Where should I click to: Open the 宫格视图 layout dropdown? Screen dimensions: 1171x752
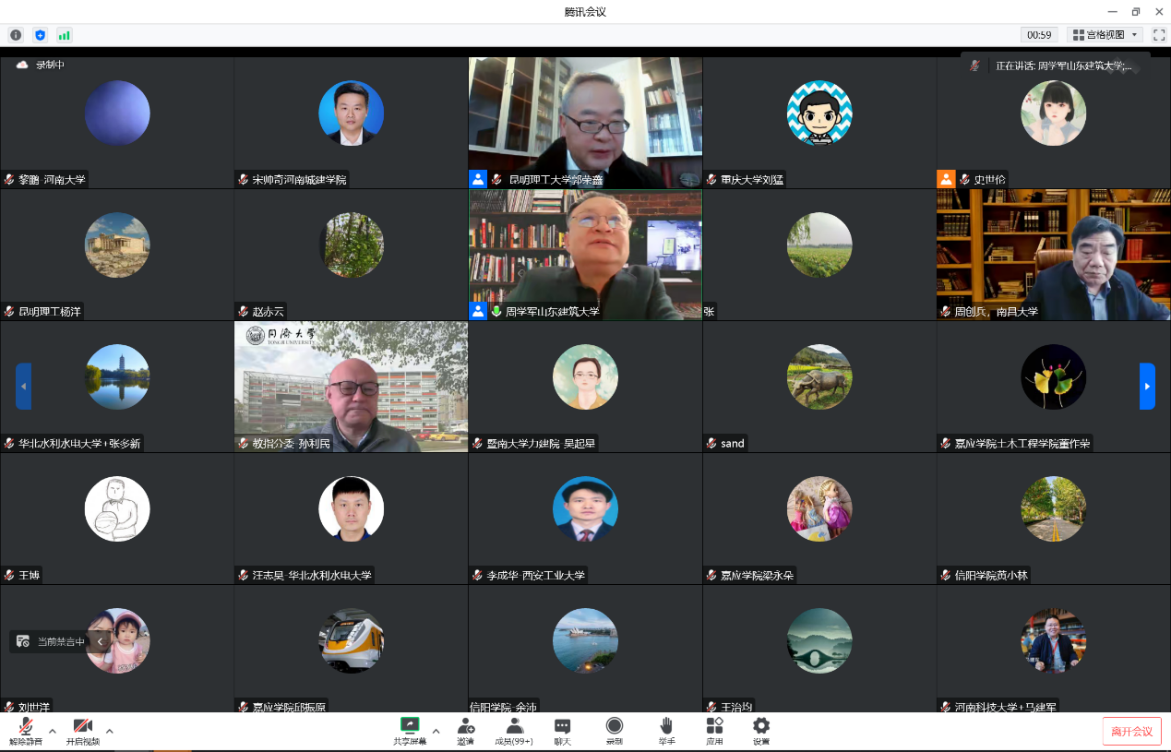point(1105,35)
